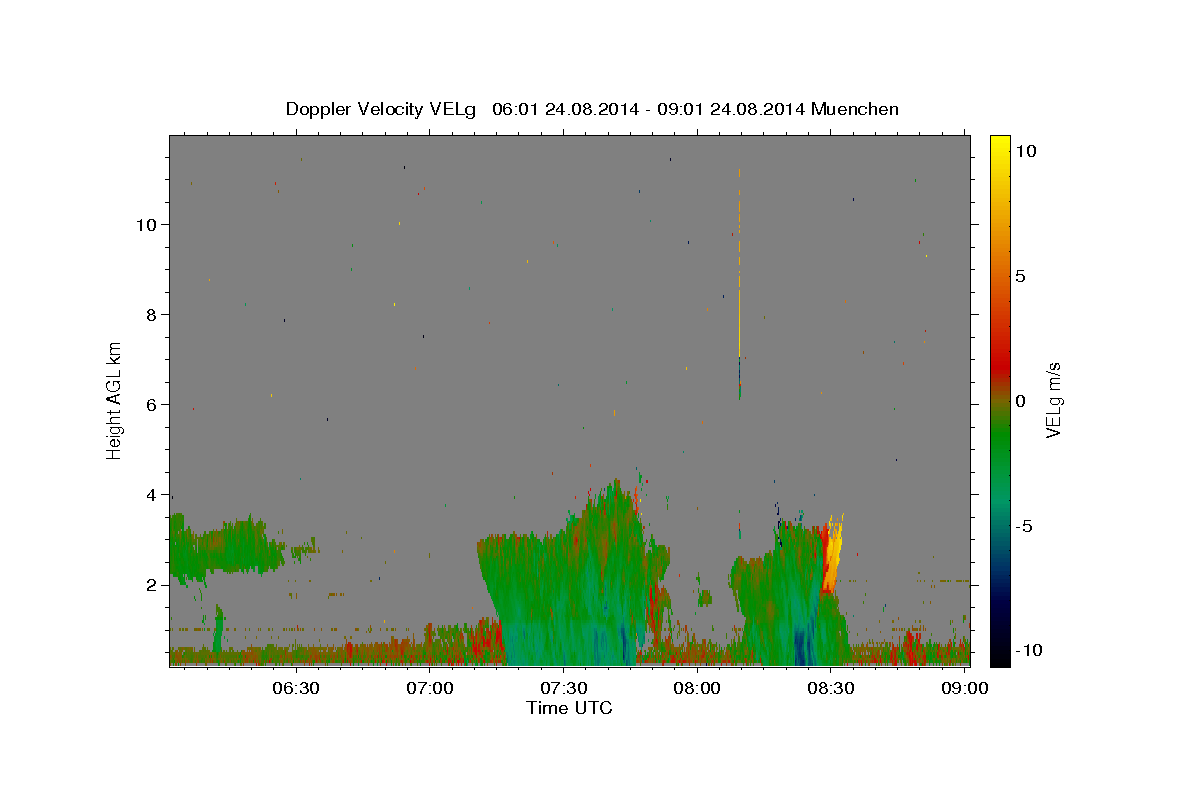This screenshot has width=1200, height=800.
Task: Click the 08:30 time tick label
Action: tap(831, 688)
